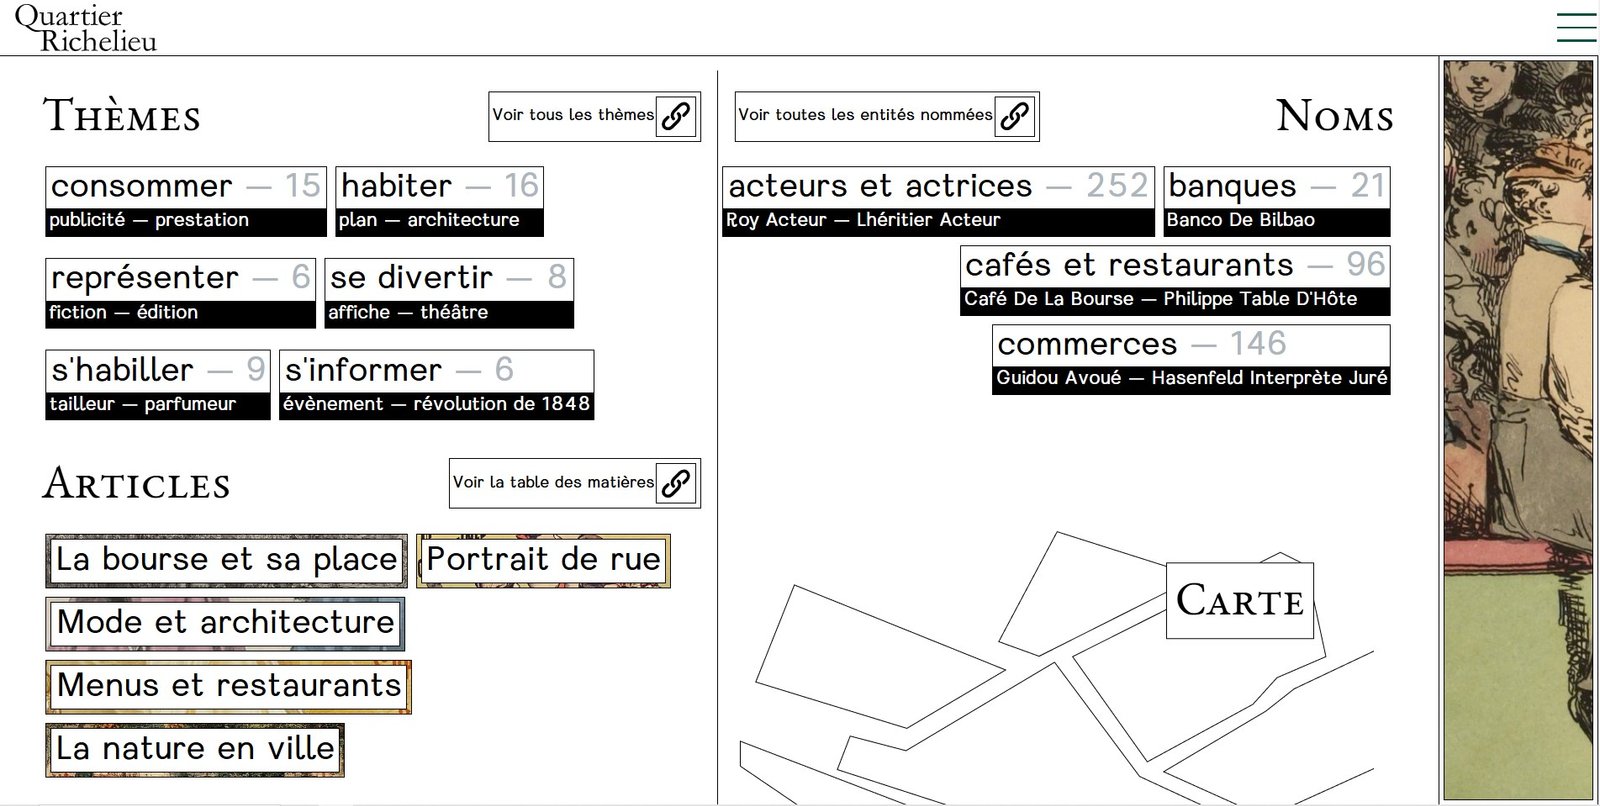Open the 'Portrait de rue' article
Image resolution: width=1600 pixels, height=806 pixels.
(543, 560)
